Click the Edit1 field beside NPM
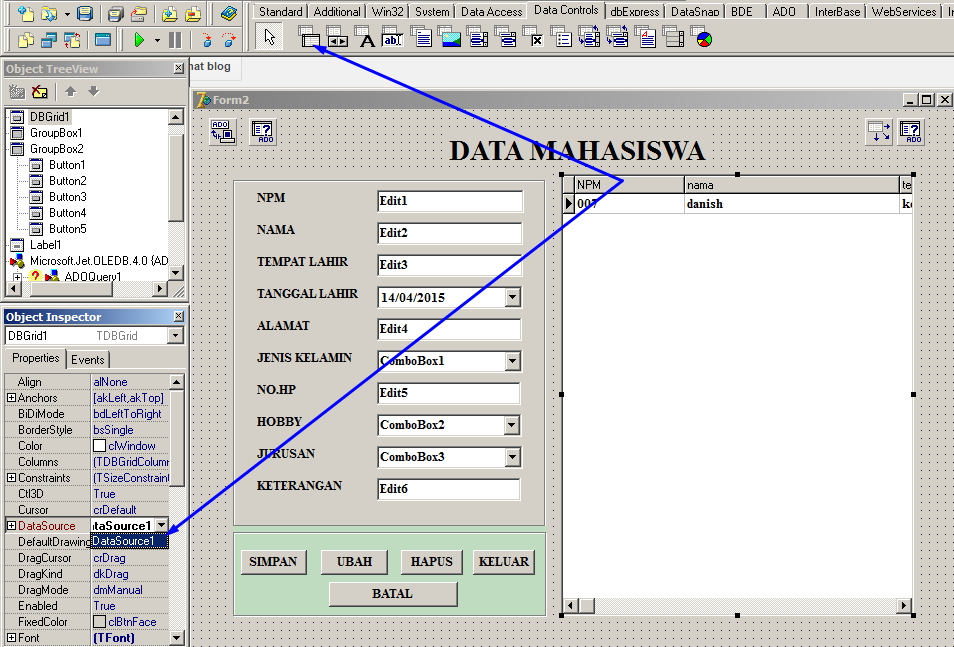 click(x=449, y=201)
